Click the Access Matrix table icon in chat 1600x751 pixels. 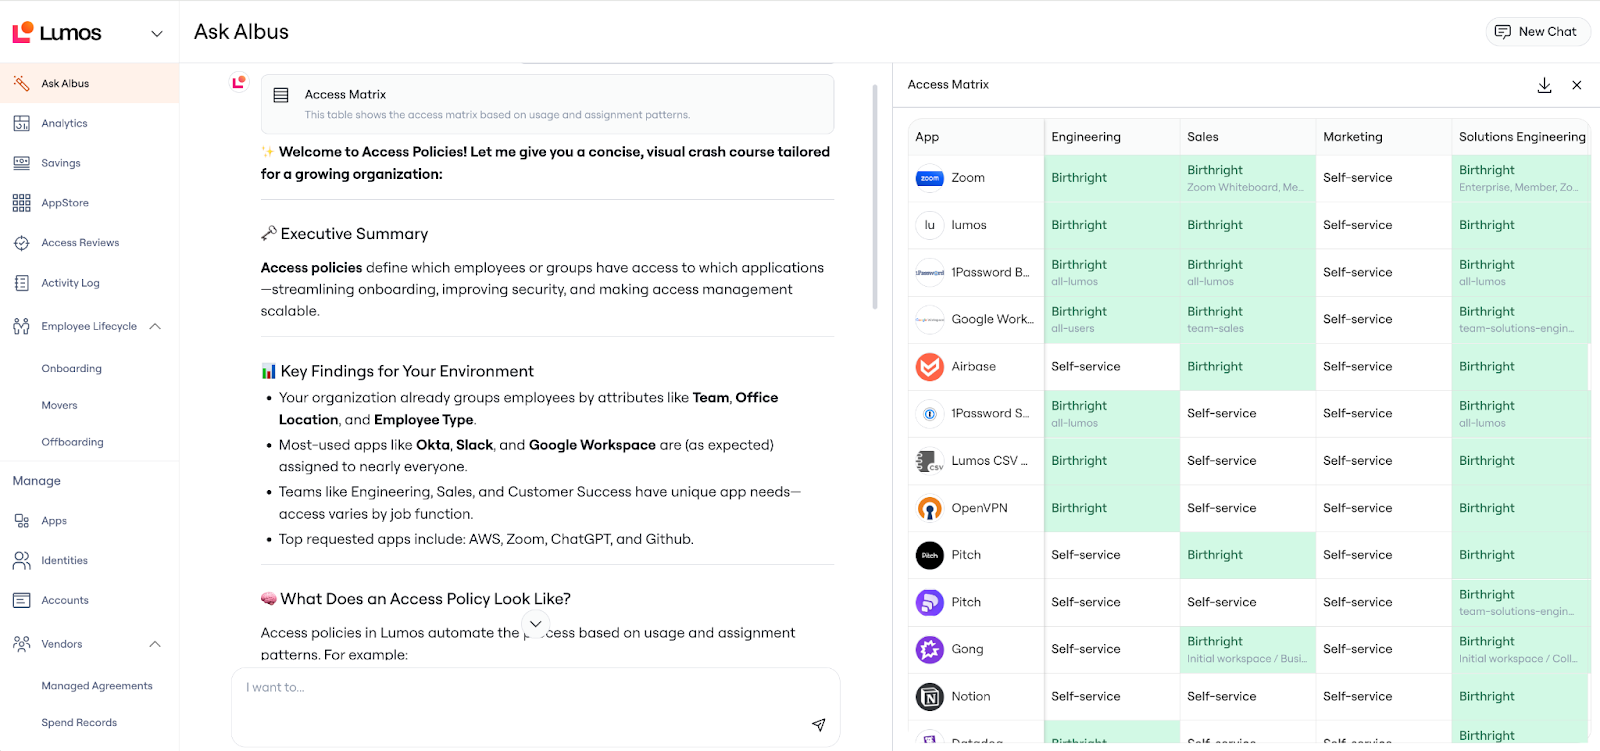(281, 95)
